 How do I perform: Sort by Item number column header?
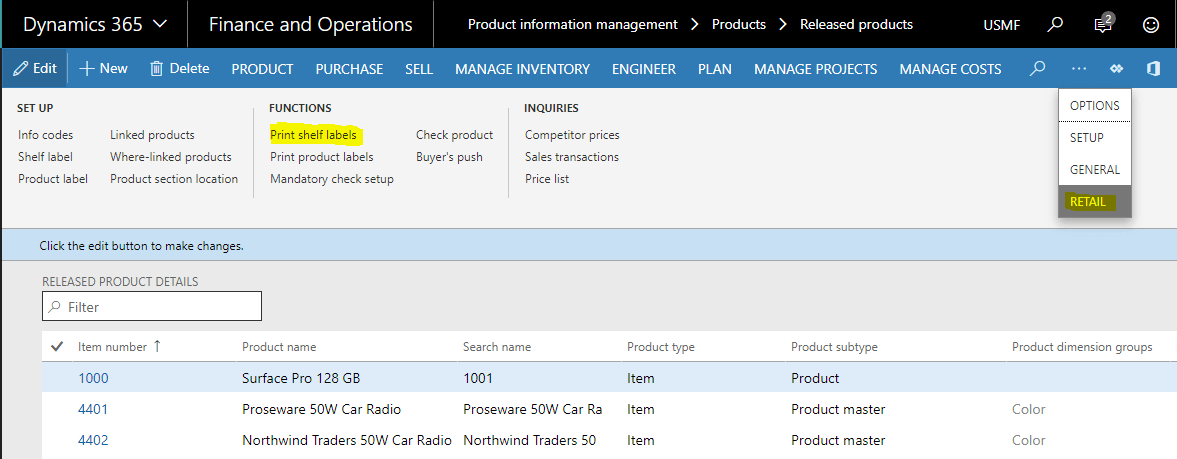tap(112, 347)
